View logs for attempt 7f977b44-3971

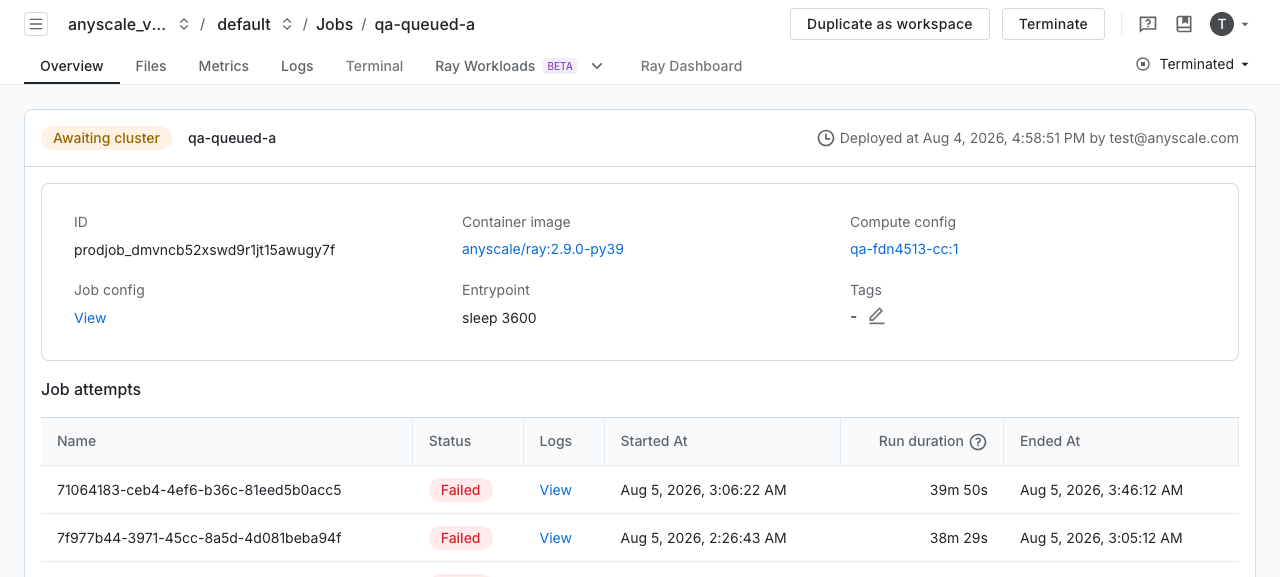(x=555, y=538)
